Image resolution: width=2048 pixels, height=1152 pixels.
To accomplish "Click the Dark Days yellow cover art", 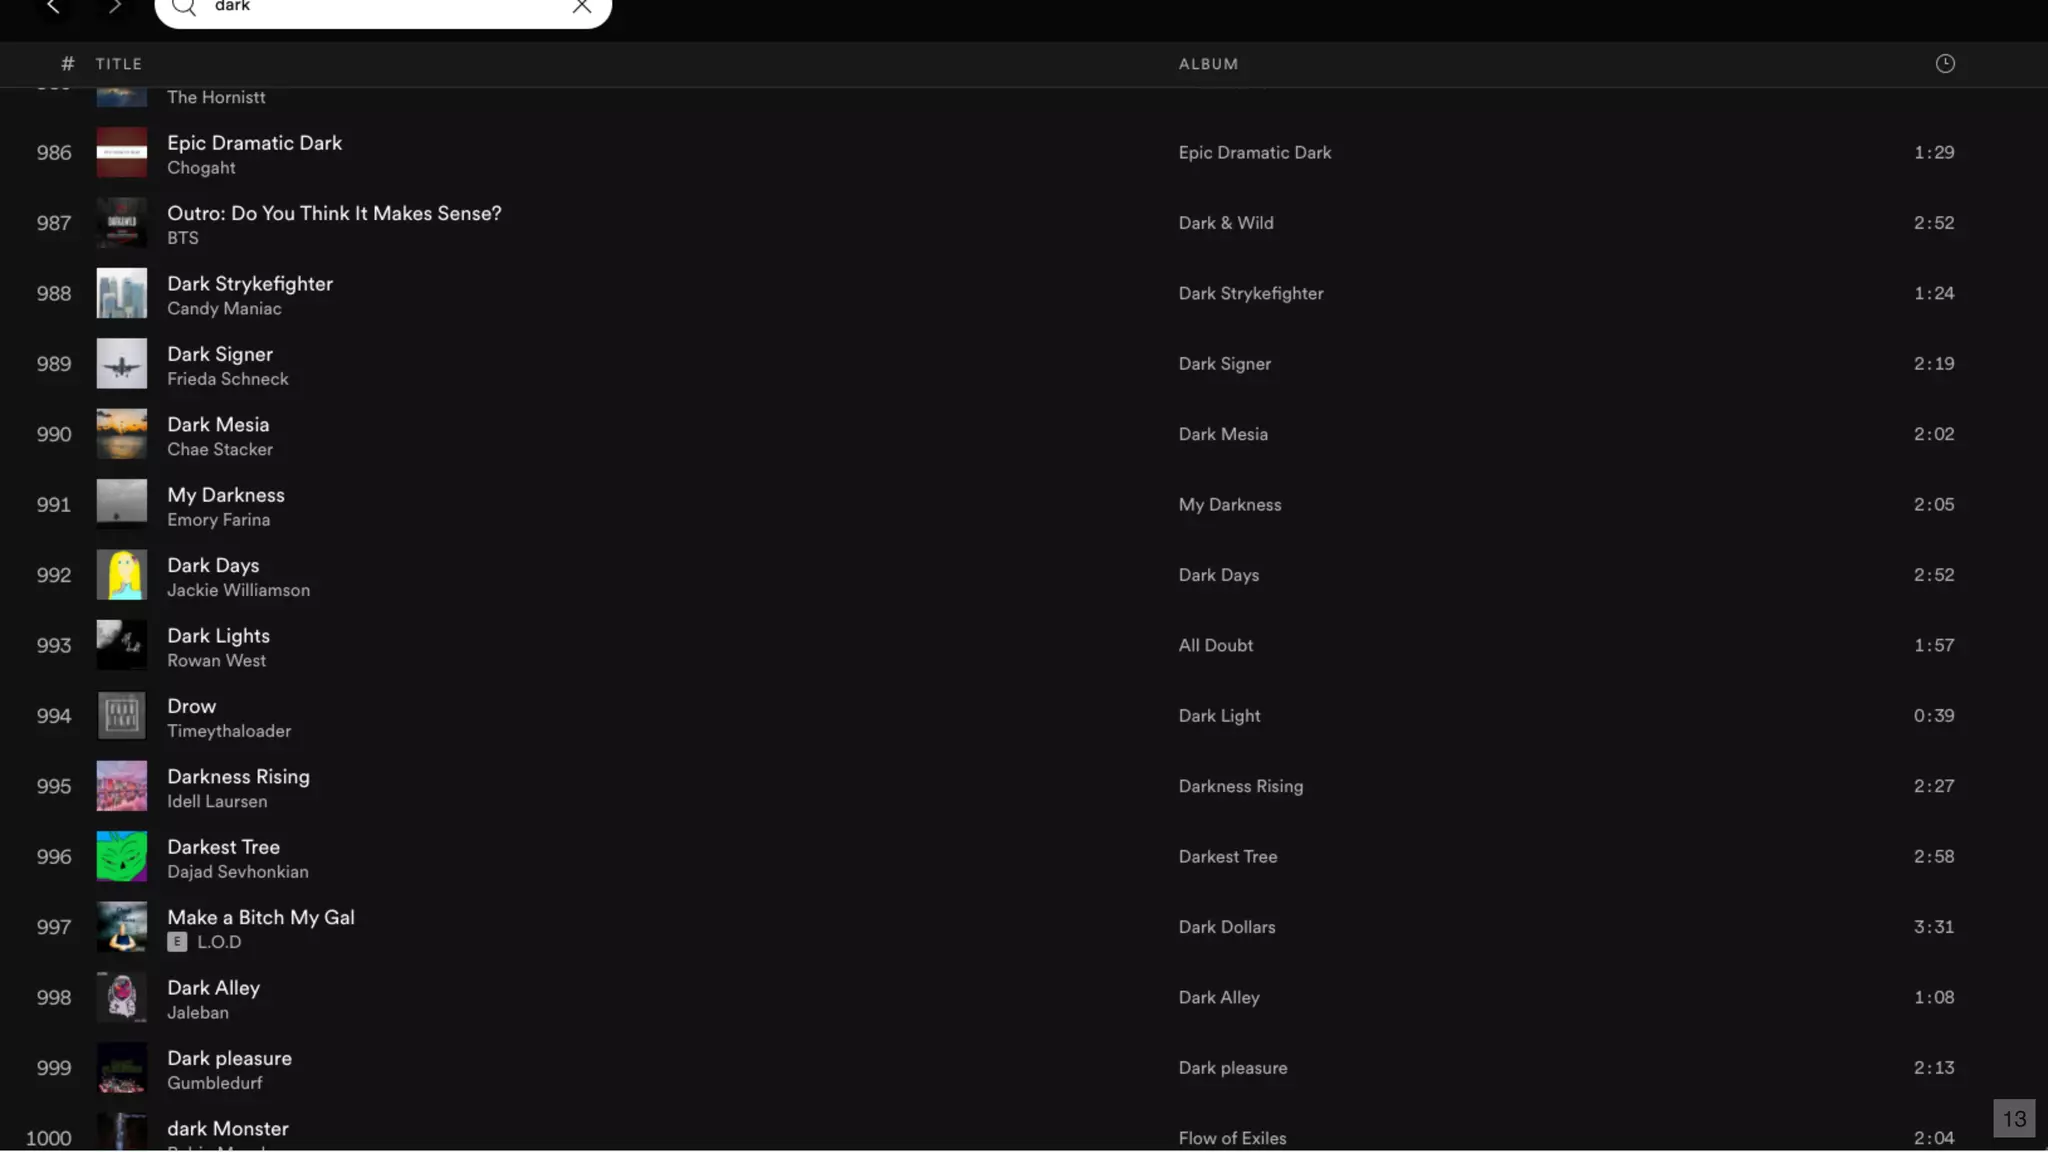I will (x=122, y=575).
